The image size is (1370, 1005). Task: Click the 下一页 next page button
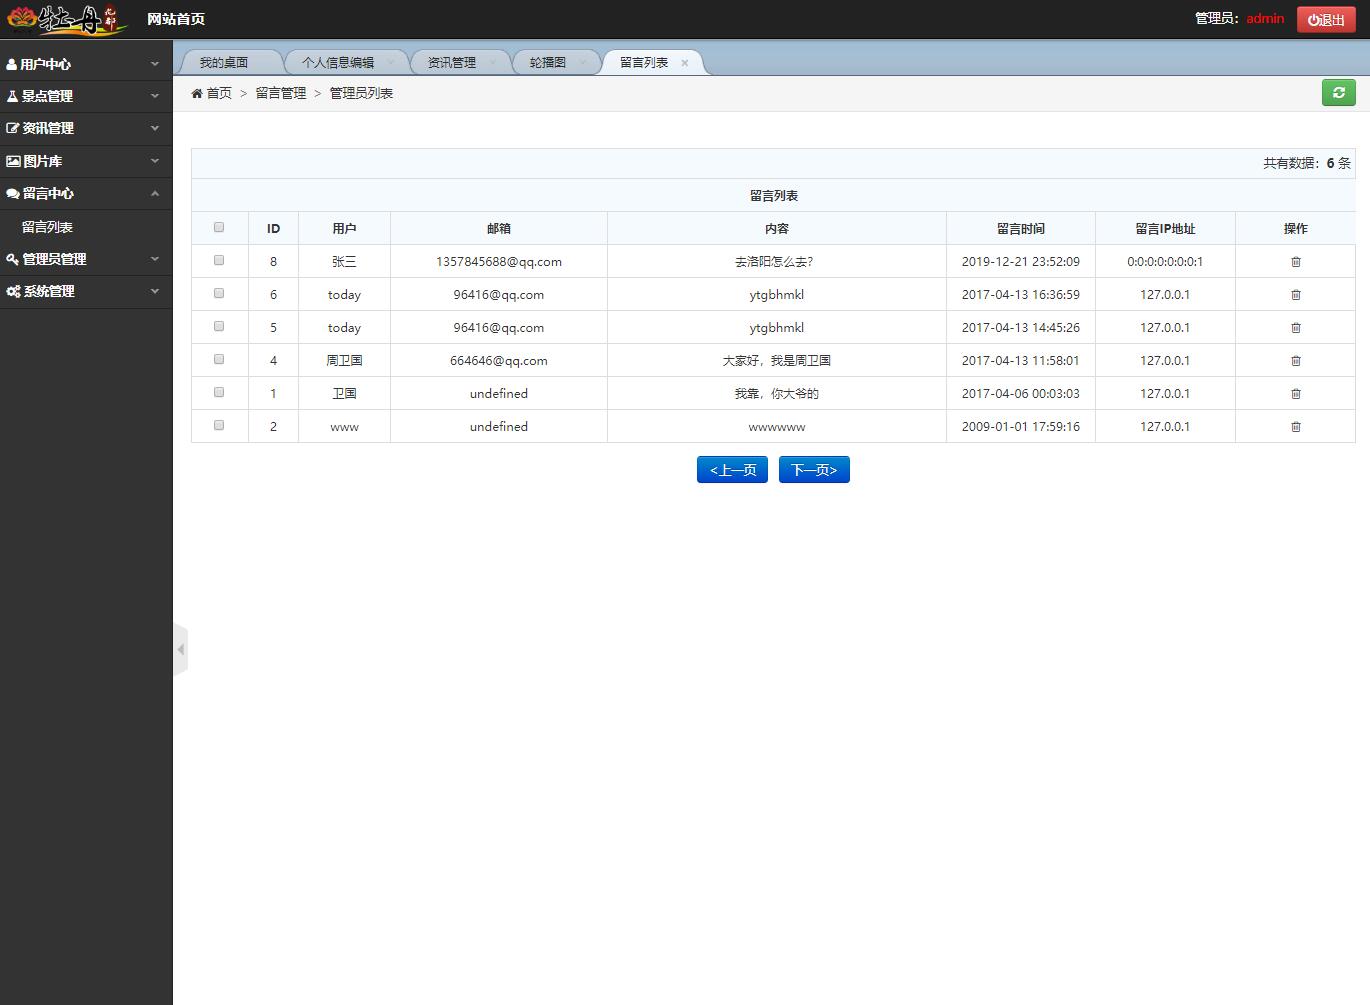tap(814, 470)
